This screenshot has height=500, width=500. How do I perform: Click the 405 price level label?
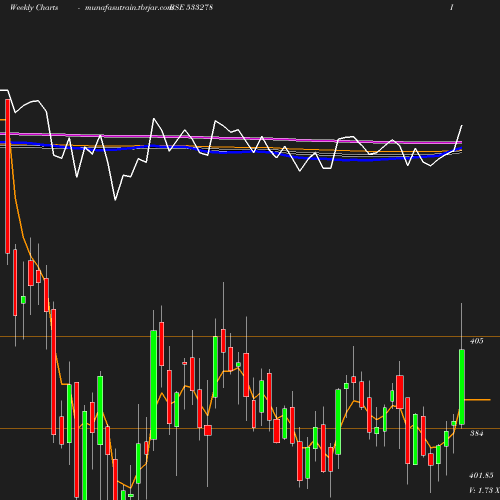pos(476,341)
